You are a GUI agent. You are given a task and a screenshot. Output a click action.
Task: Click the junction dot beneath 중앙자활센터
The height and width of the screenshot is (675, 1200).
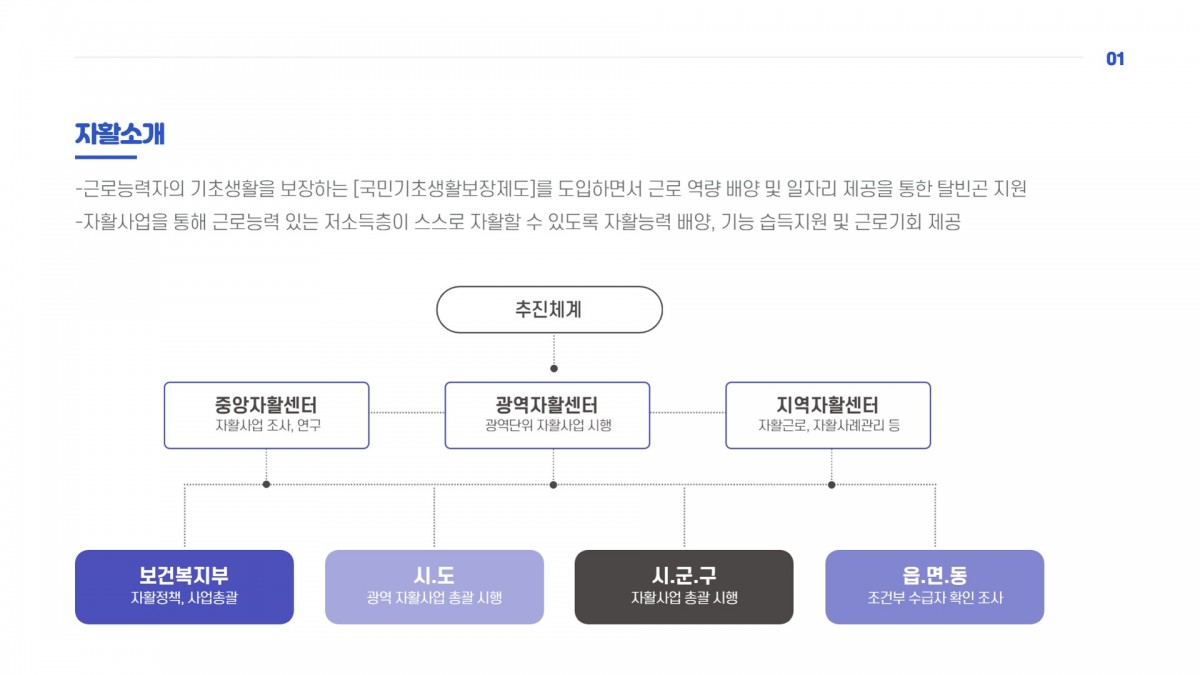click(x=266, y=484)
